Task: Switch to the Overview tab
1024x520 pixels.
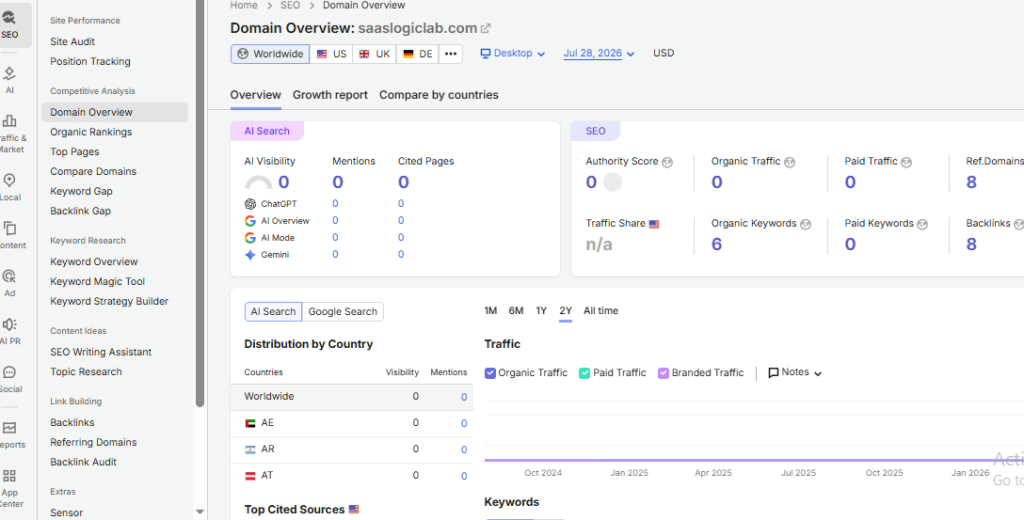Action: coord(255,95)
